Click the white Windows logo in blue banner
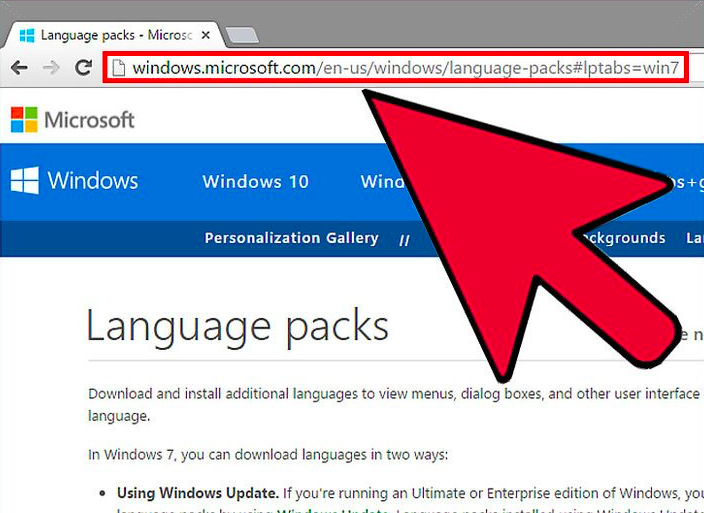The height and width of the screenshot is (513, 704). click(x=25, y=180)
